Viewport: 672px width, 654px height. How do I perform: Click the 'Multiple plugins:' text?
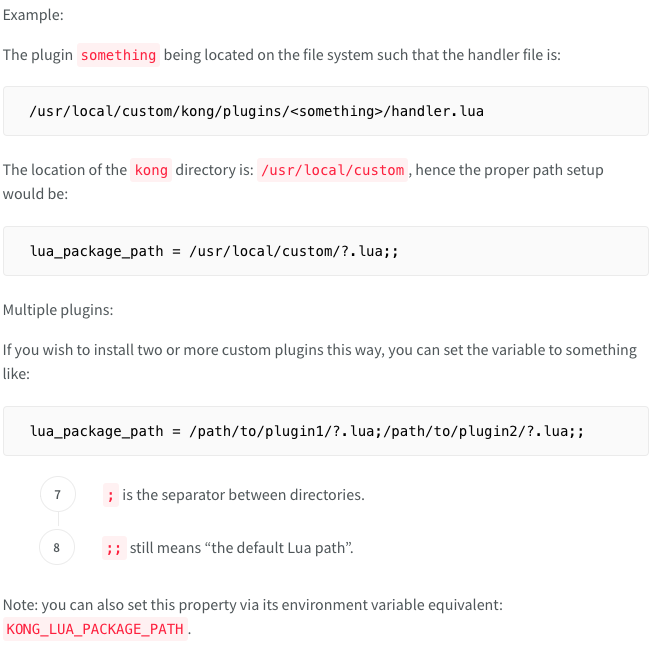click(58, 309)
